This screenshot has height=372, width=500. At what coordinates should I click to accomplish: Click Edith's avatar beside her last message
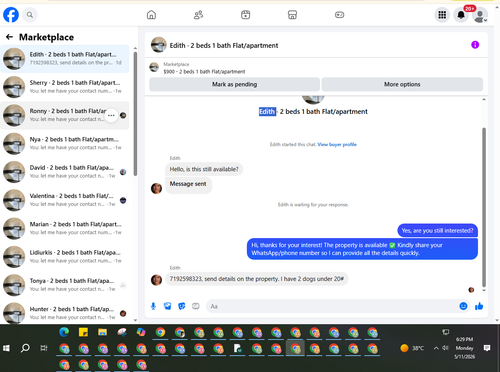coord(156,279)
